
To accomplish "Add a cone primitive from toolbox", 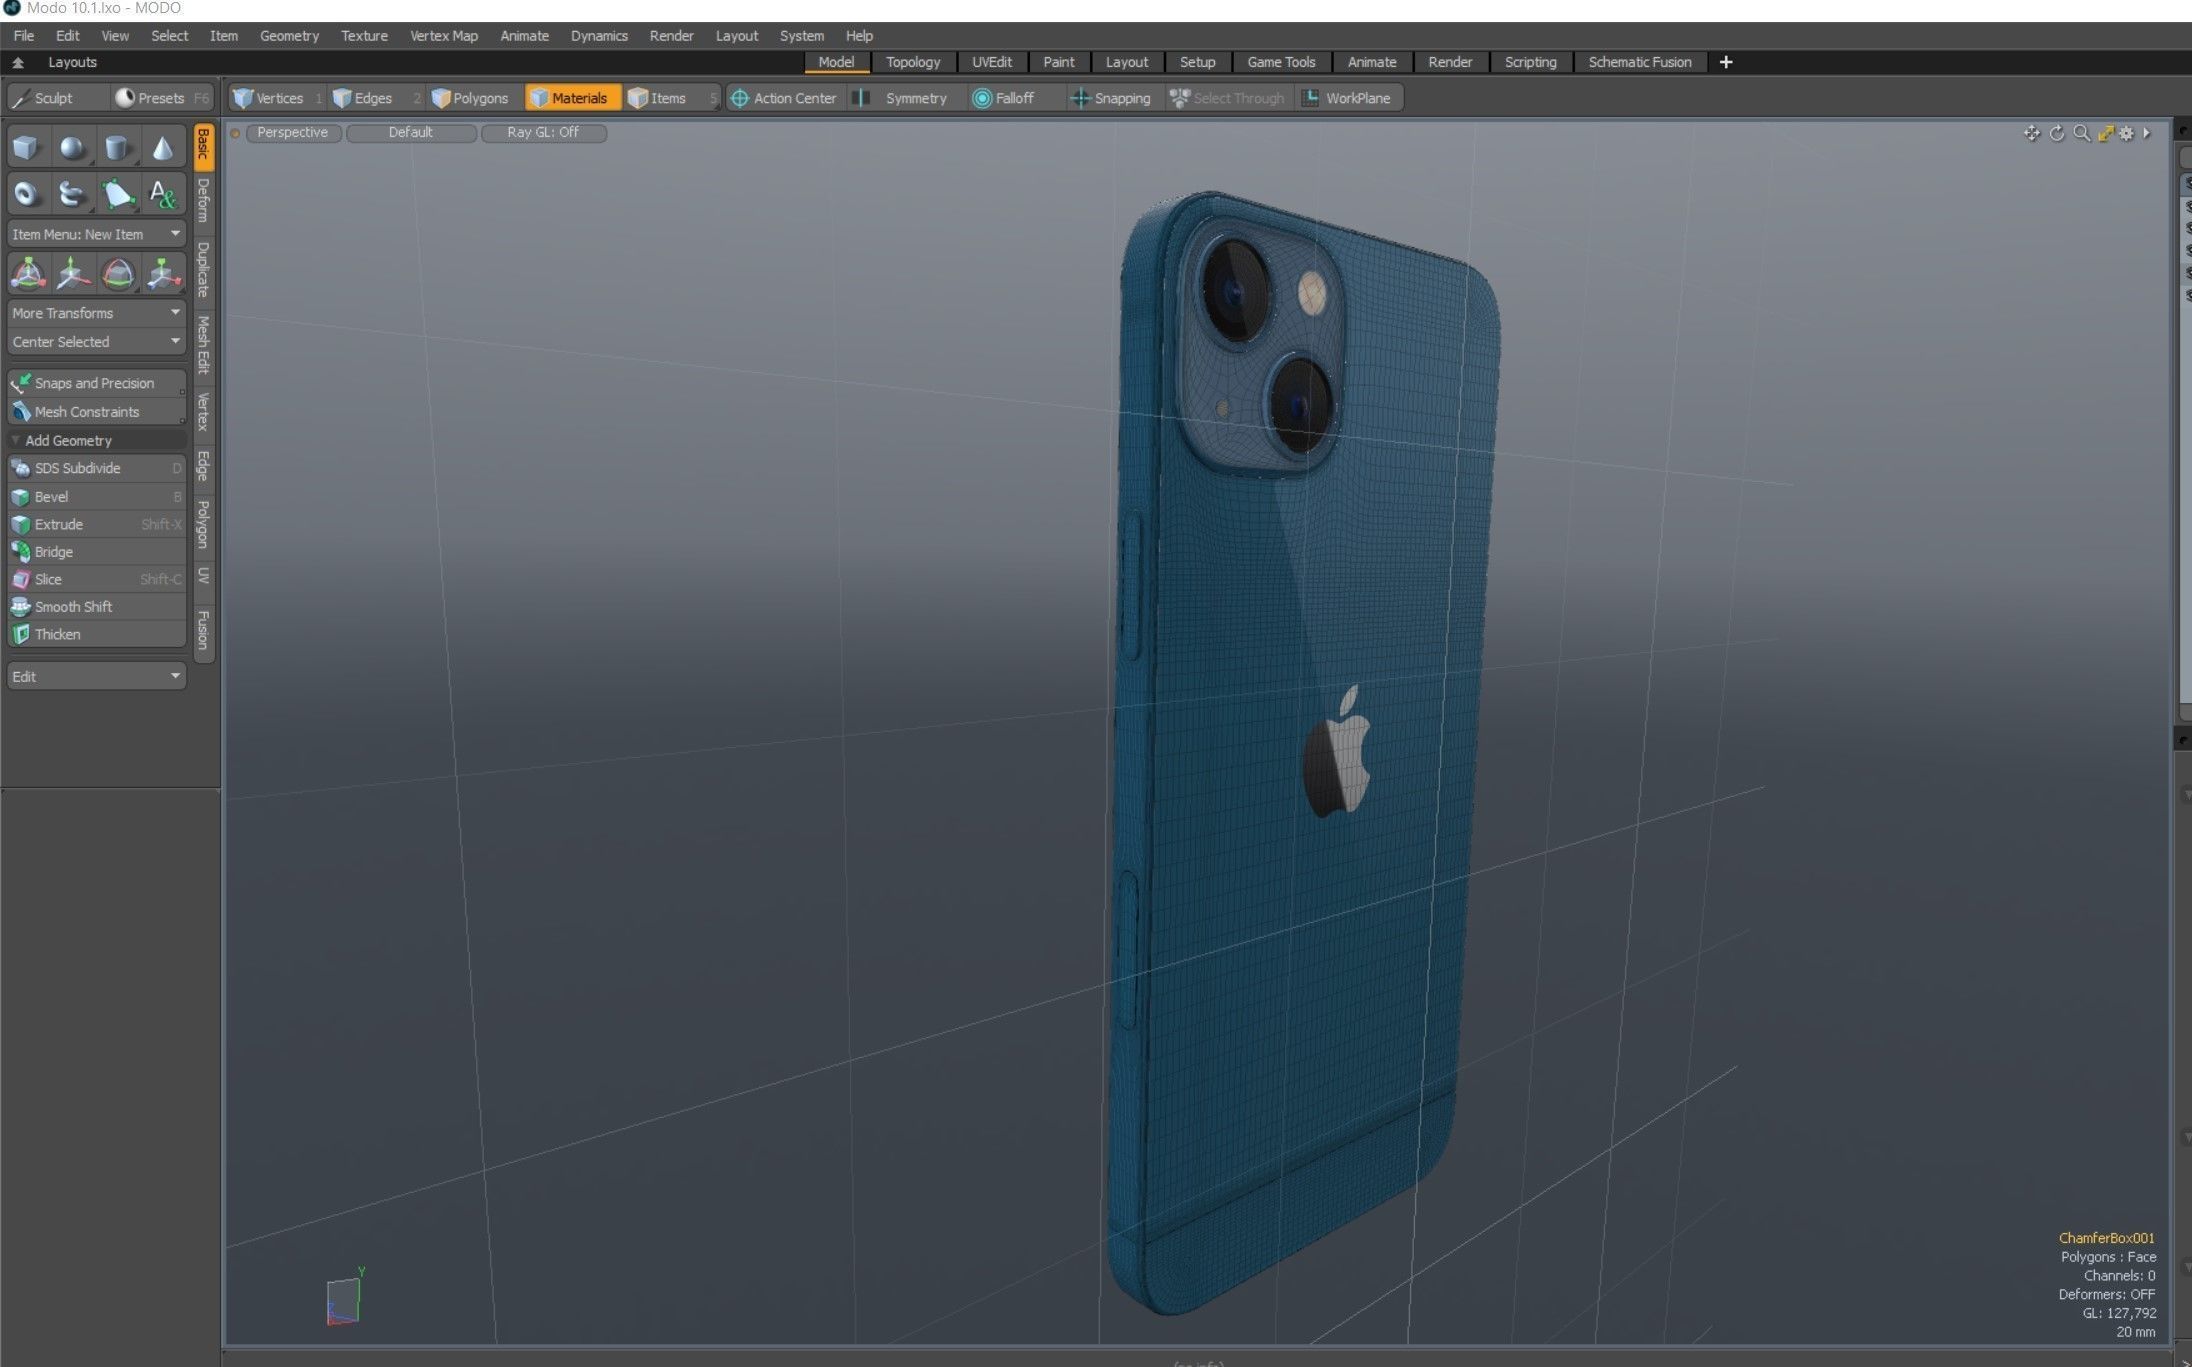I will point(162,148).
